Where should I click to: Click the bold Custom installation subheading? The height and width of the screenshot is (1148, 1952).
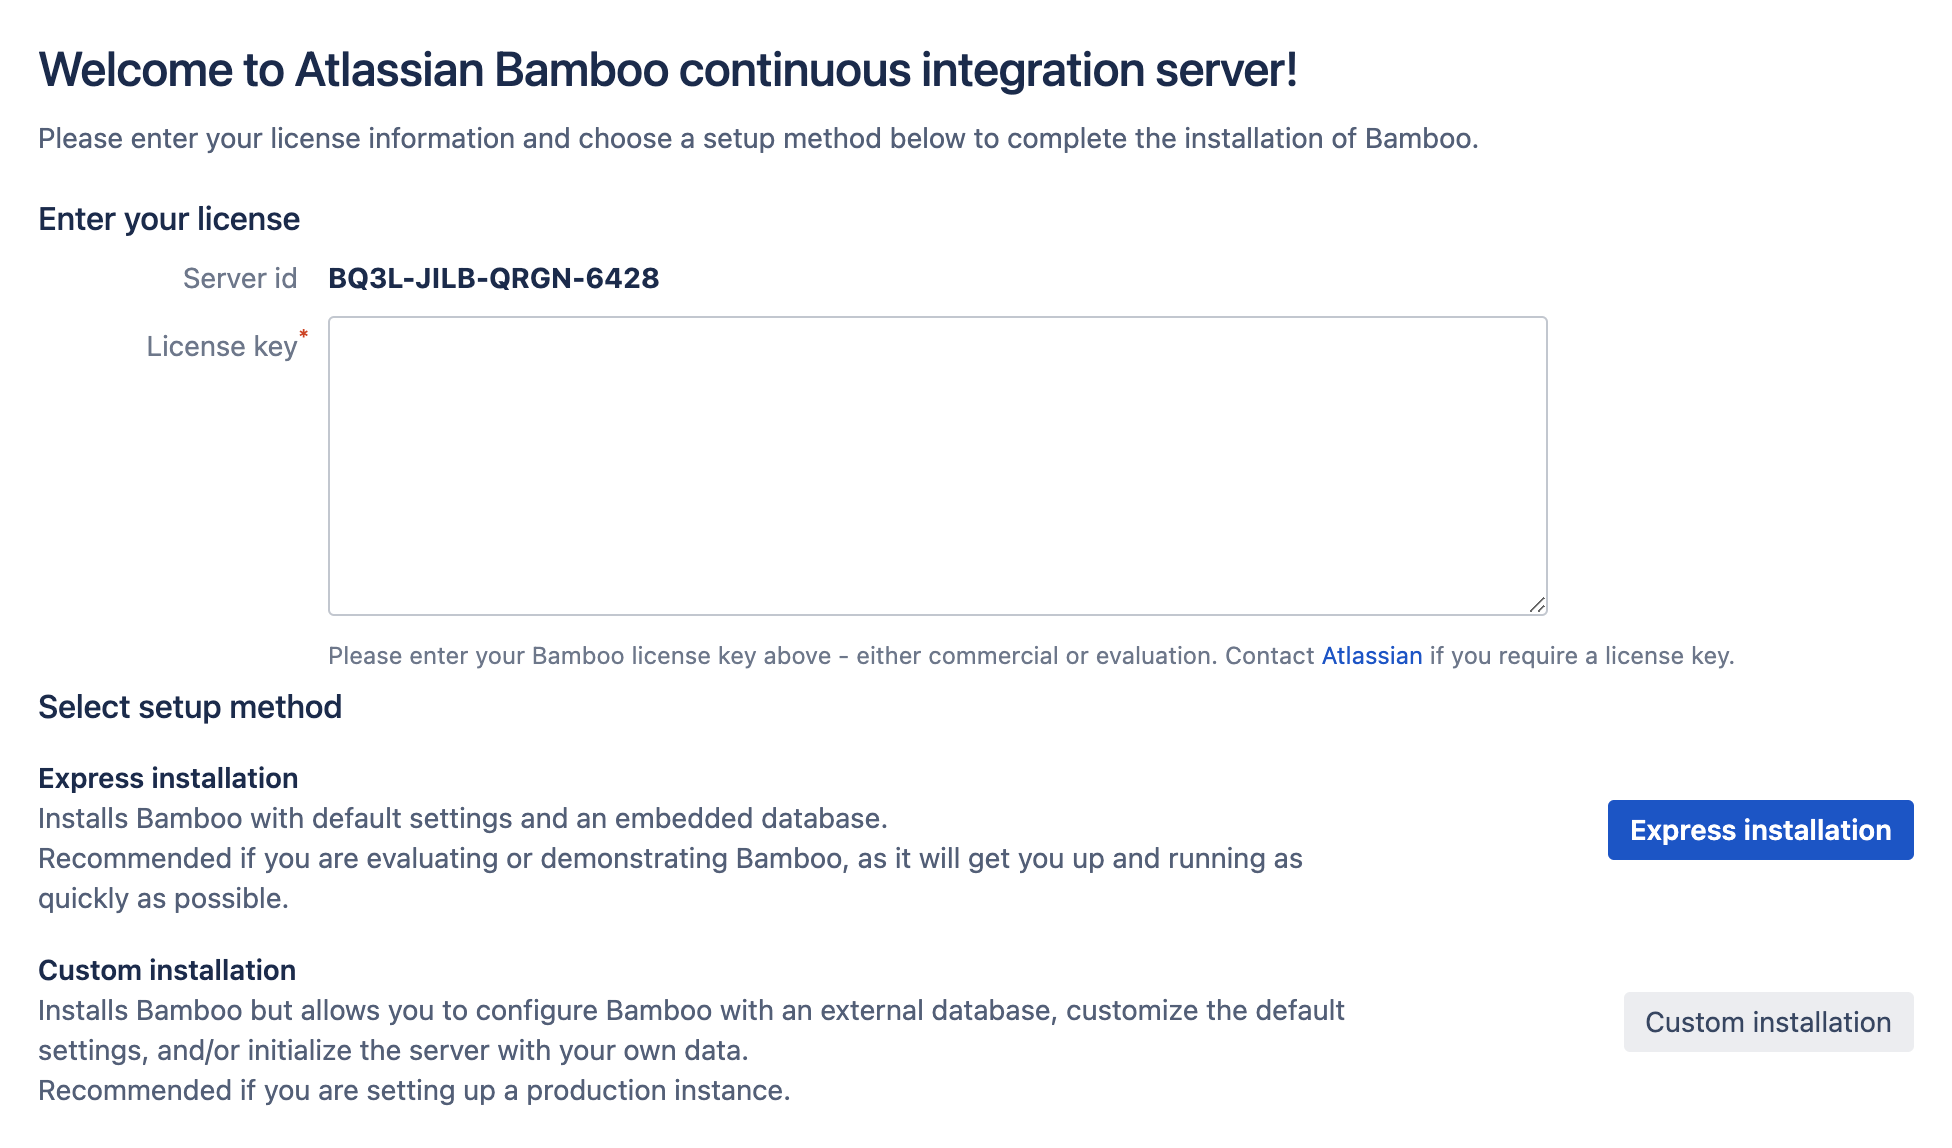(167, 970)
